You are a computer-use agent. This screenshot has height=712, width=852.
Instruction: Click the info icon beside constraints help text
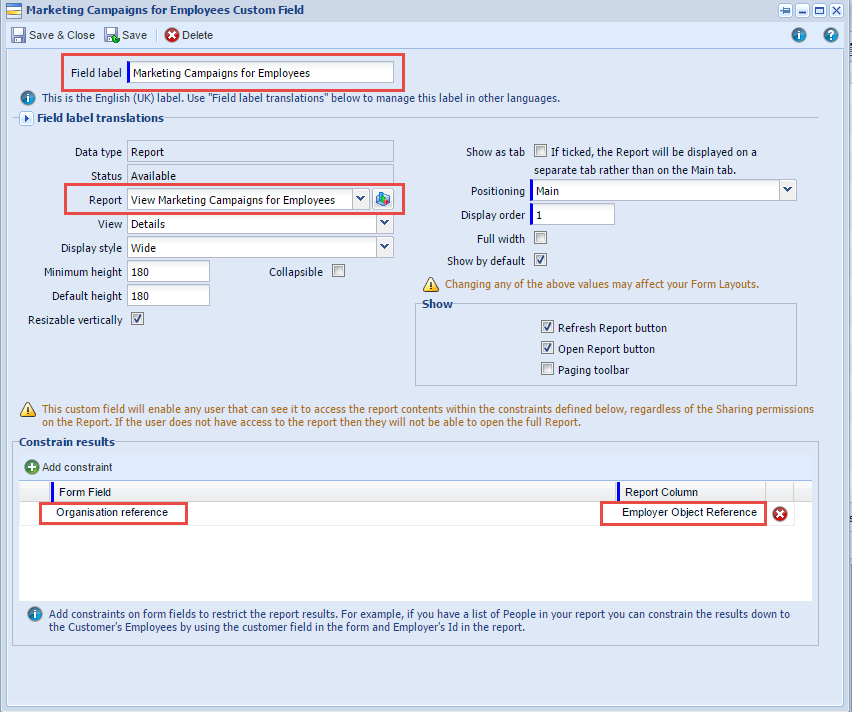tap(35, 614)
